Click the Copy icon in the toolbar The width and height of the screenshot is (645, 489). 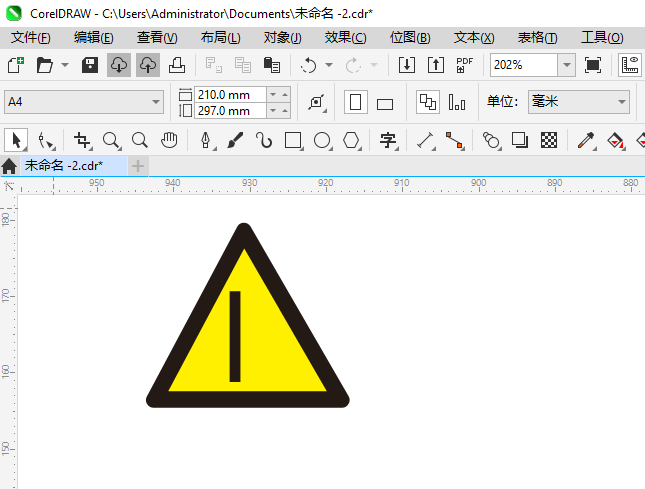click(x=243, y=65)
